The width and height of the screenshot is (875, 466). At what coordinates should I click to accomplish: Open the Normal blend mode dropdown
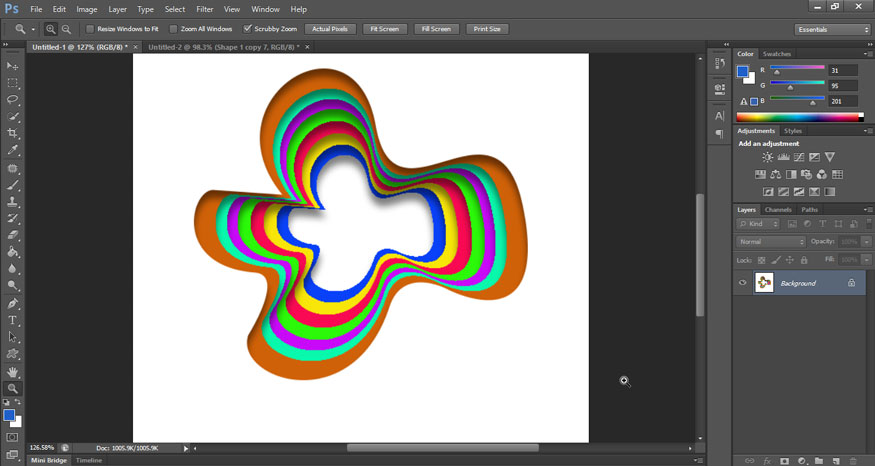771,242
